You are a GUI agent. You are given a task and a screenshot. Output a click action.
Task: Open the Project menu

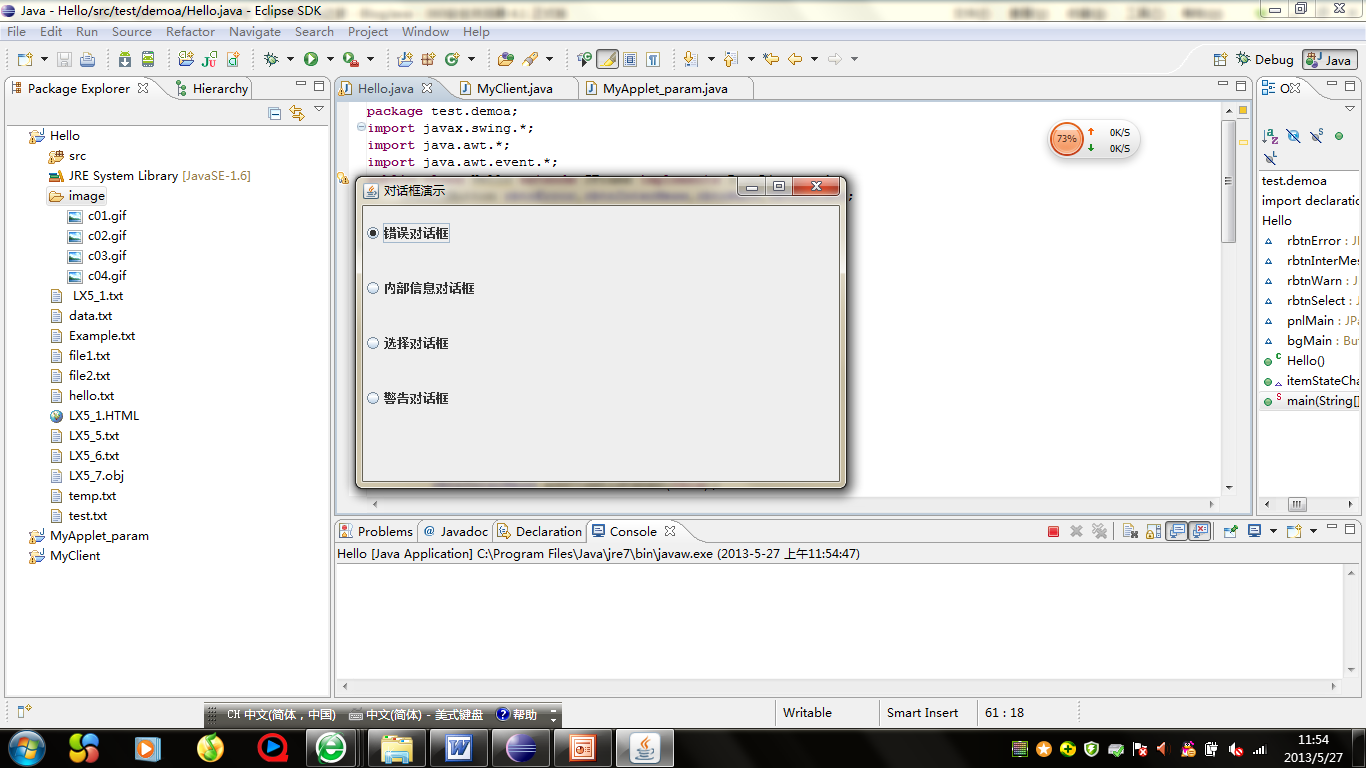coord(368,32)
